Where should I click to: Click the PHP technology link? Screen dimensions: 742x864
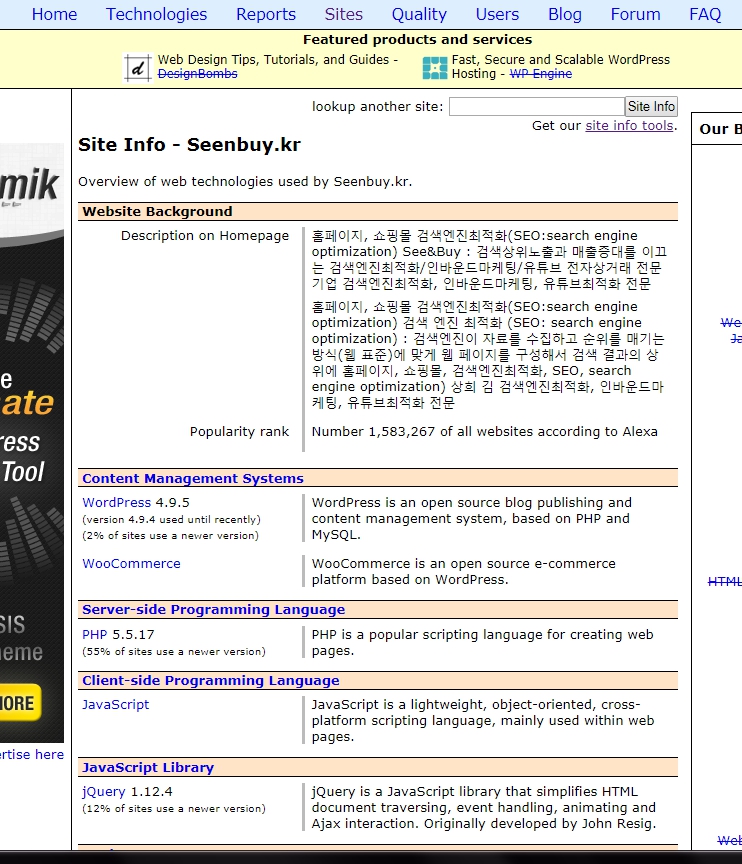coord(94,635)
